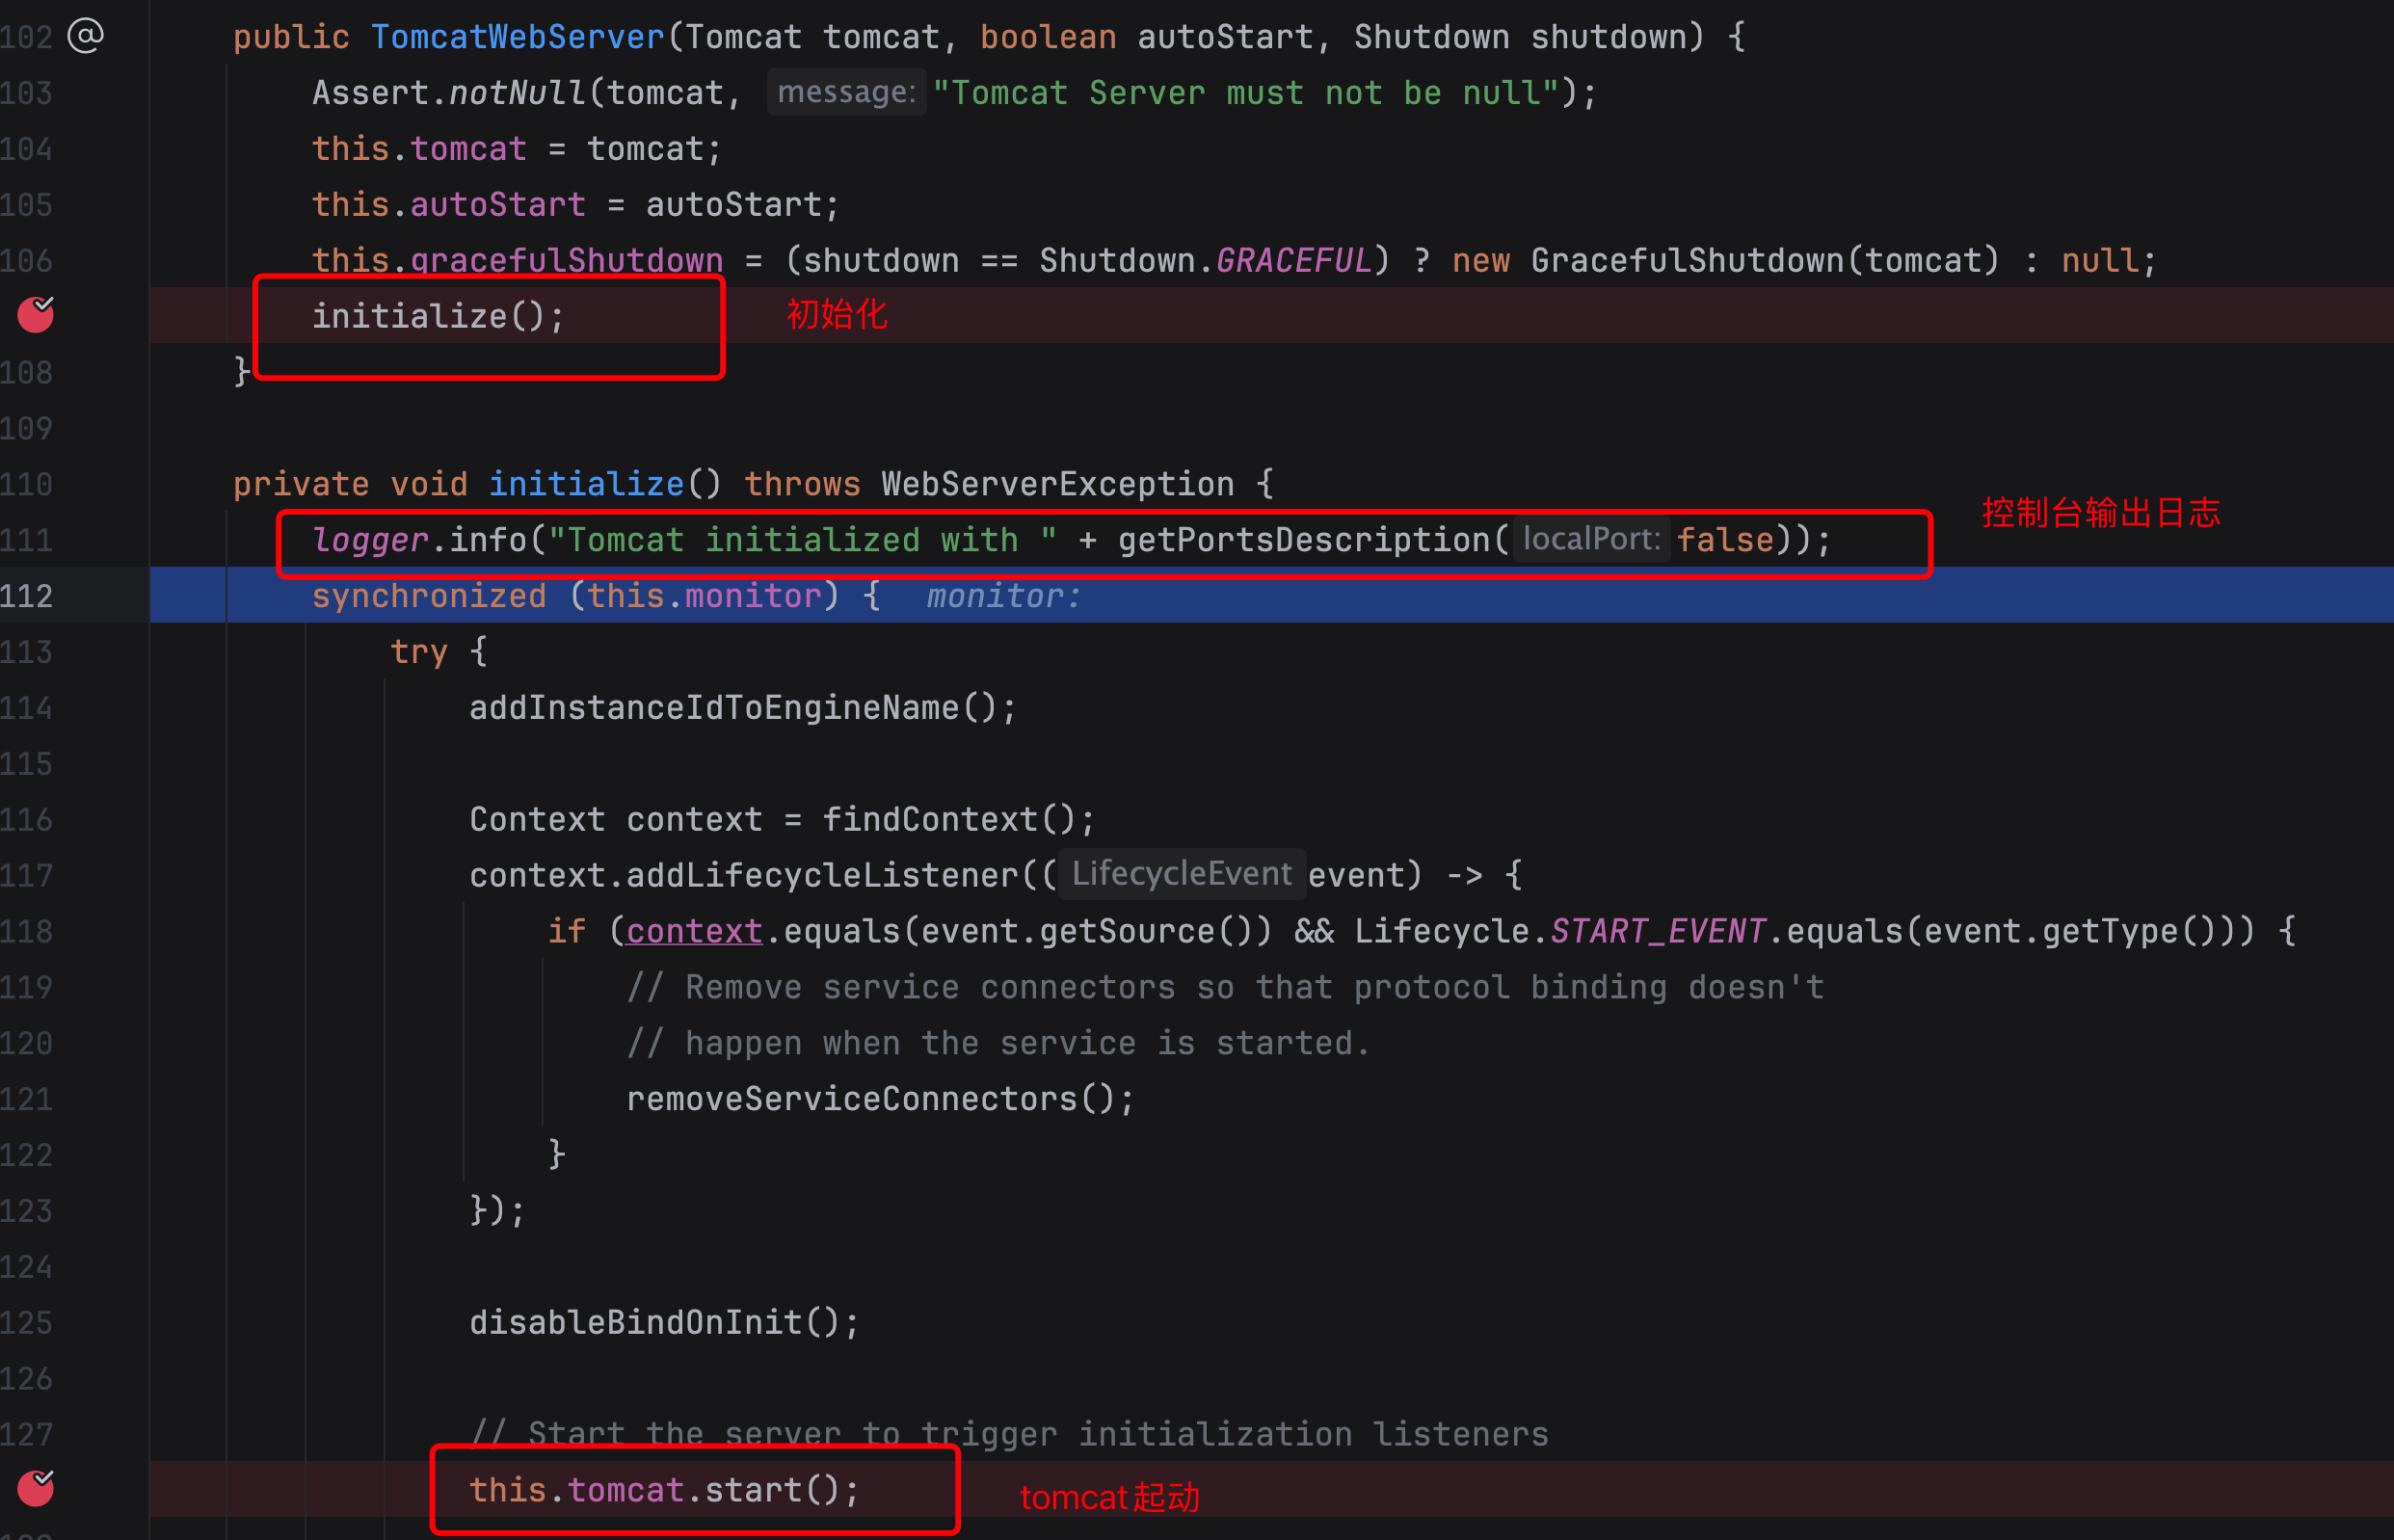This screenshot has height=1540, width=2394.
Task: Toggle breakpoint on the initialize() call line
Action: [x=36, y=315]
